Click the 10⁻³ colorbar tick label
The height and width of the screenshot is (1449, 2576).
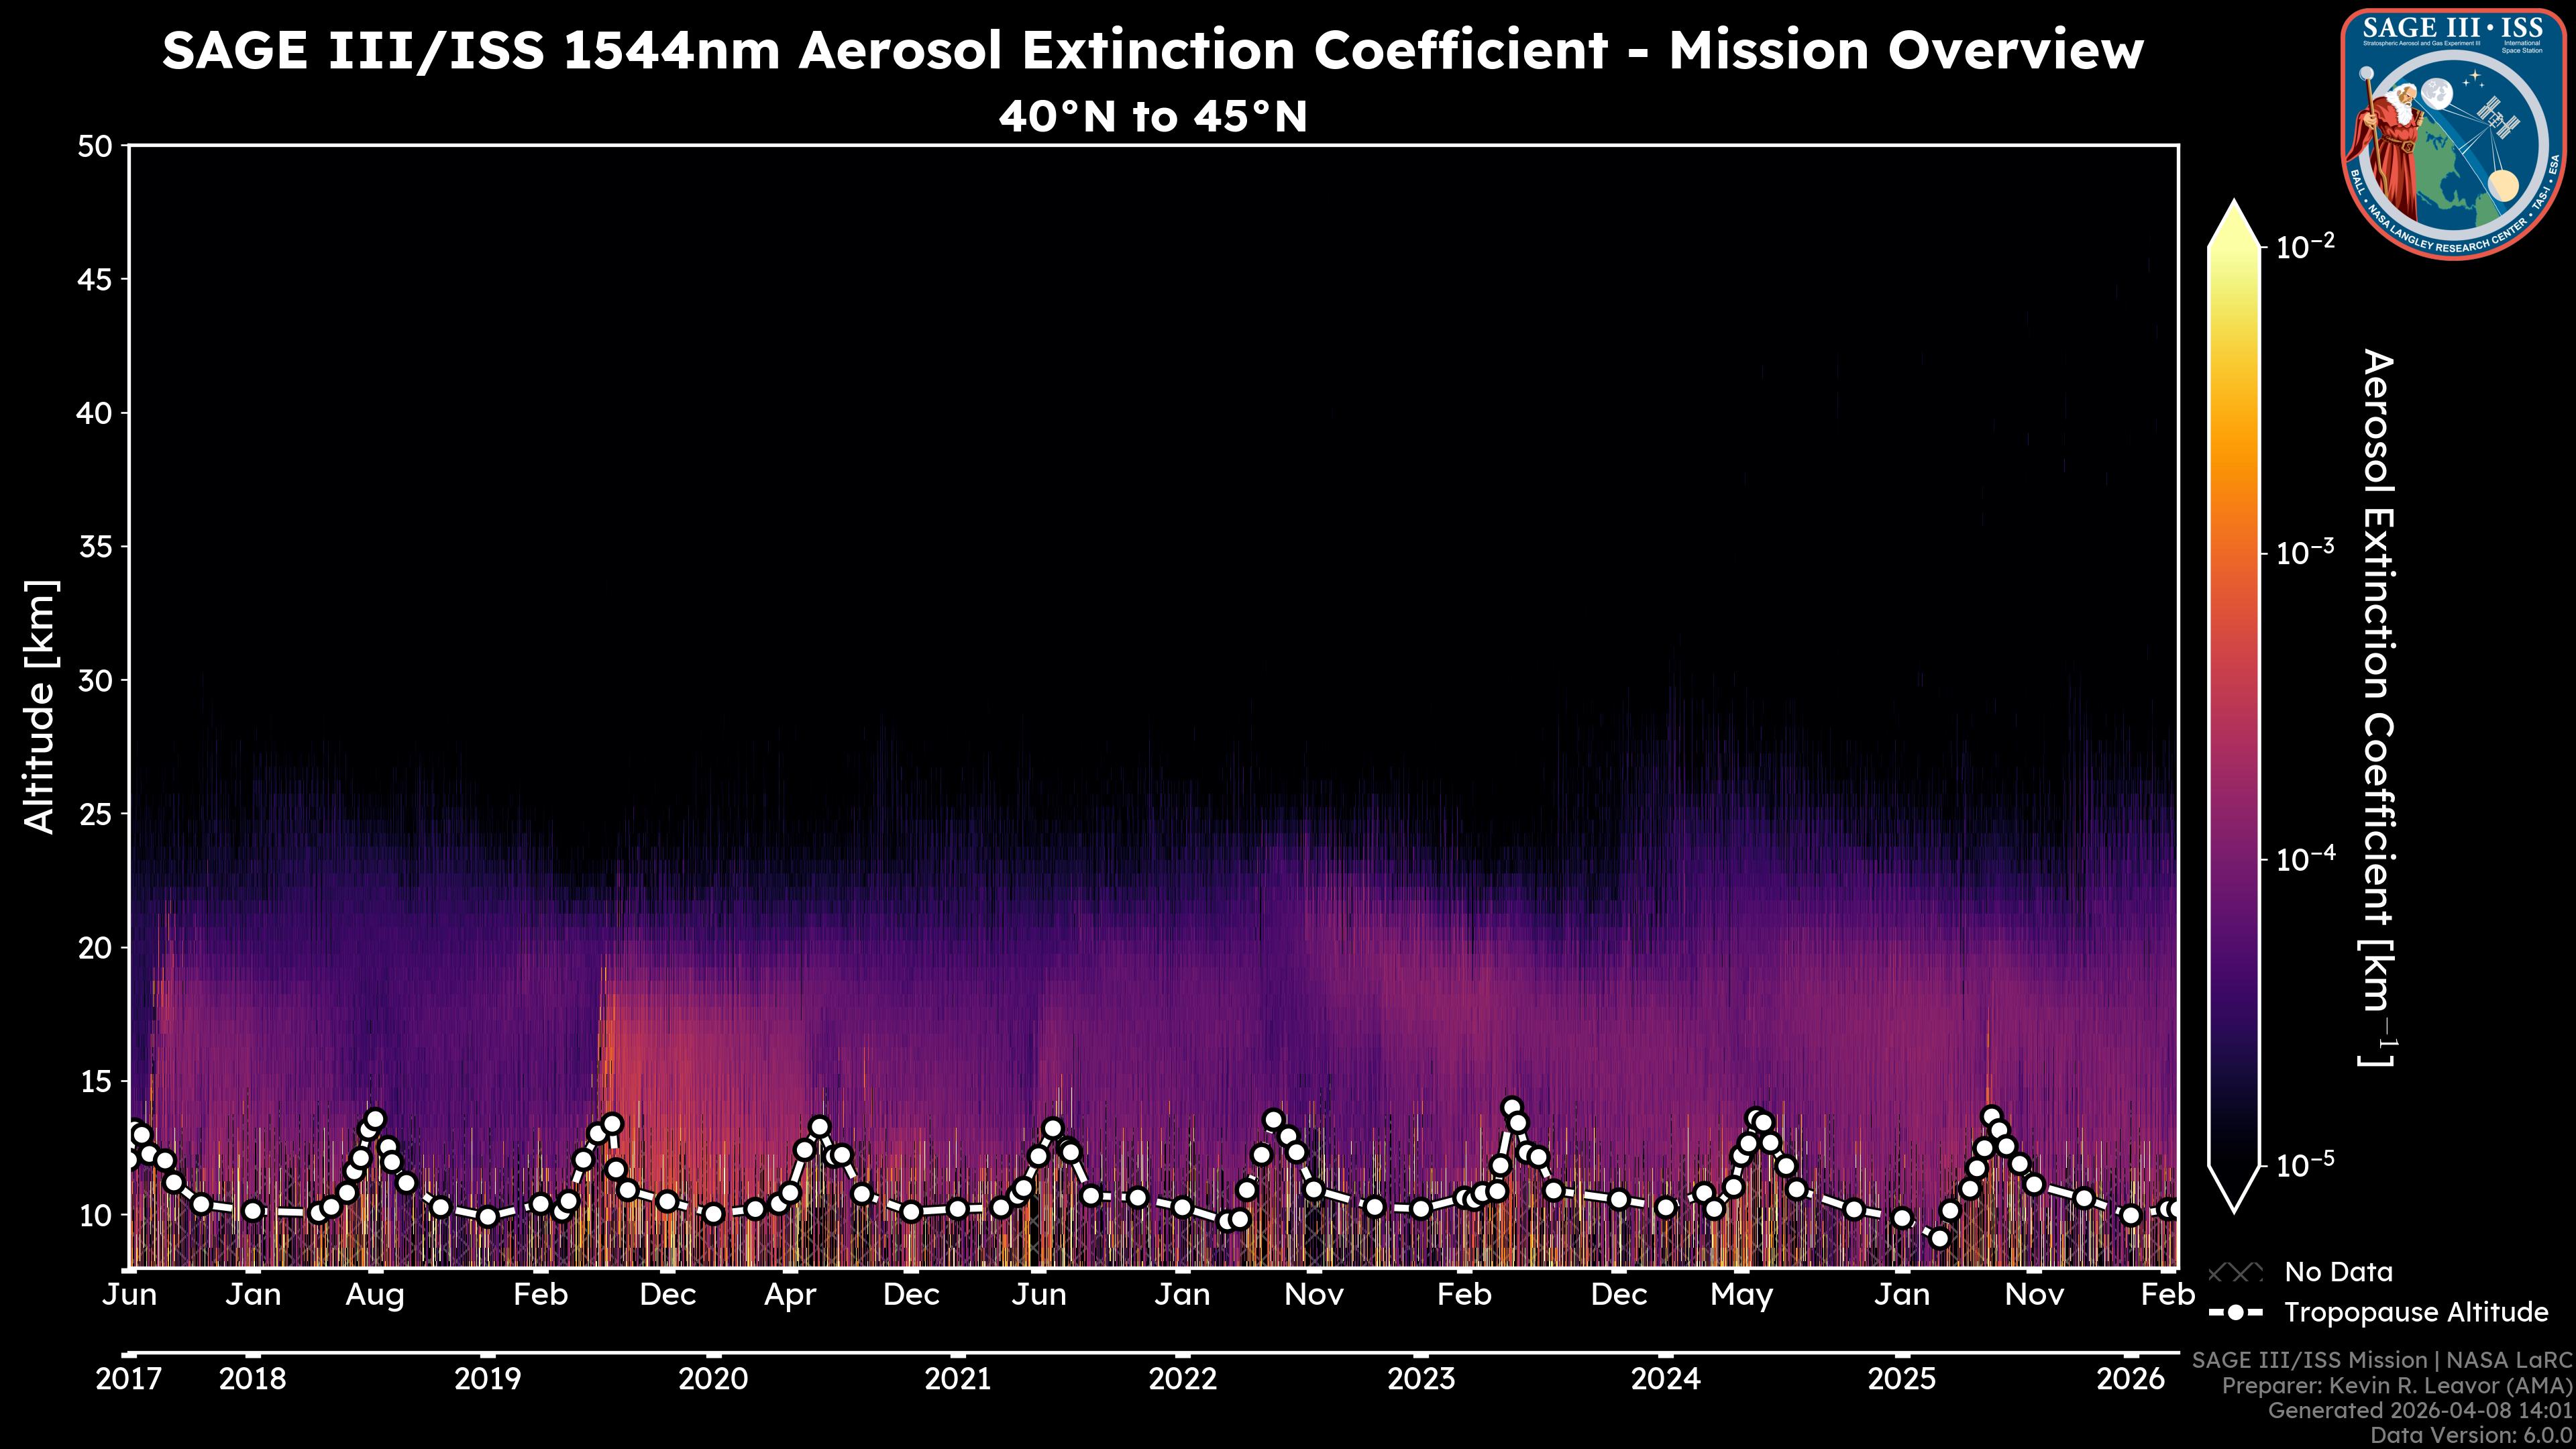pos(2304,553)
